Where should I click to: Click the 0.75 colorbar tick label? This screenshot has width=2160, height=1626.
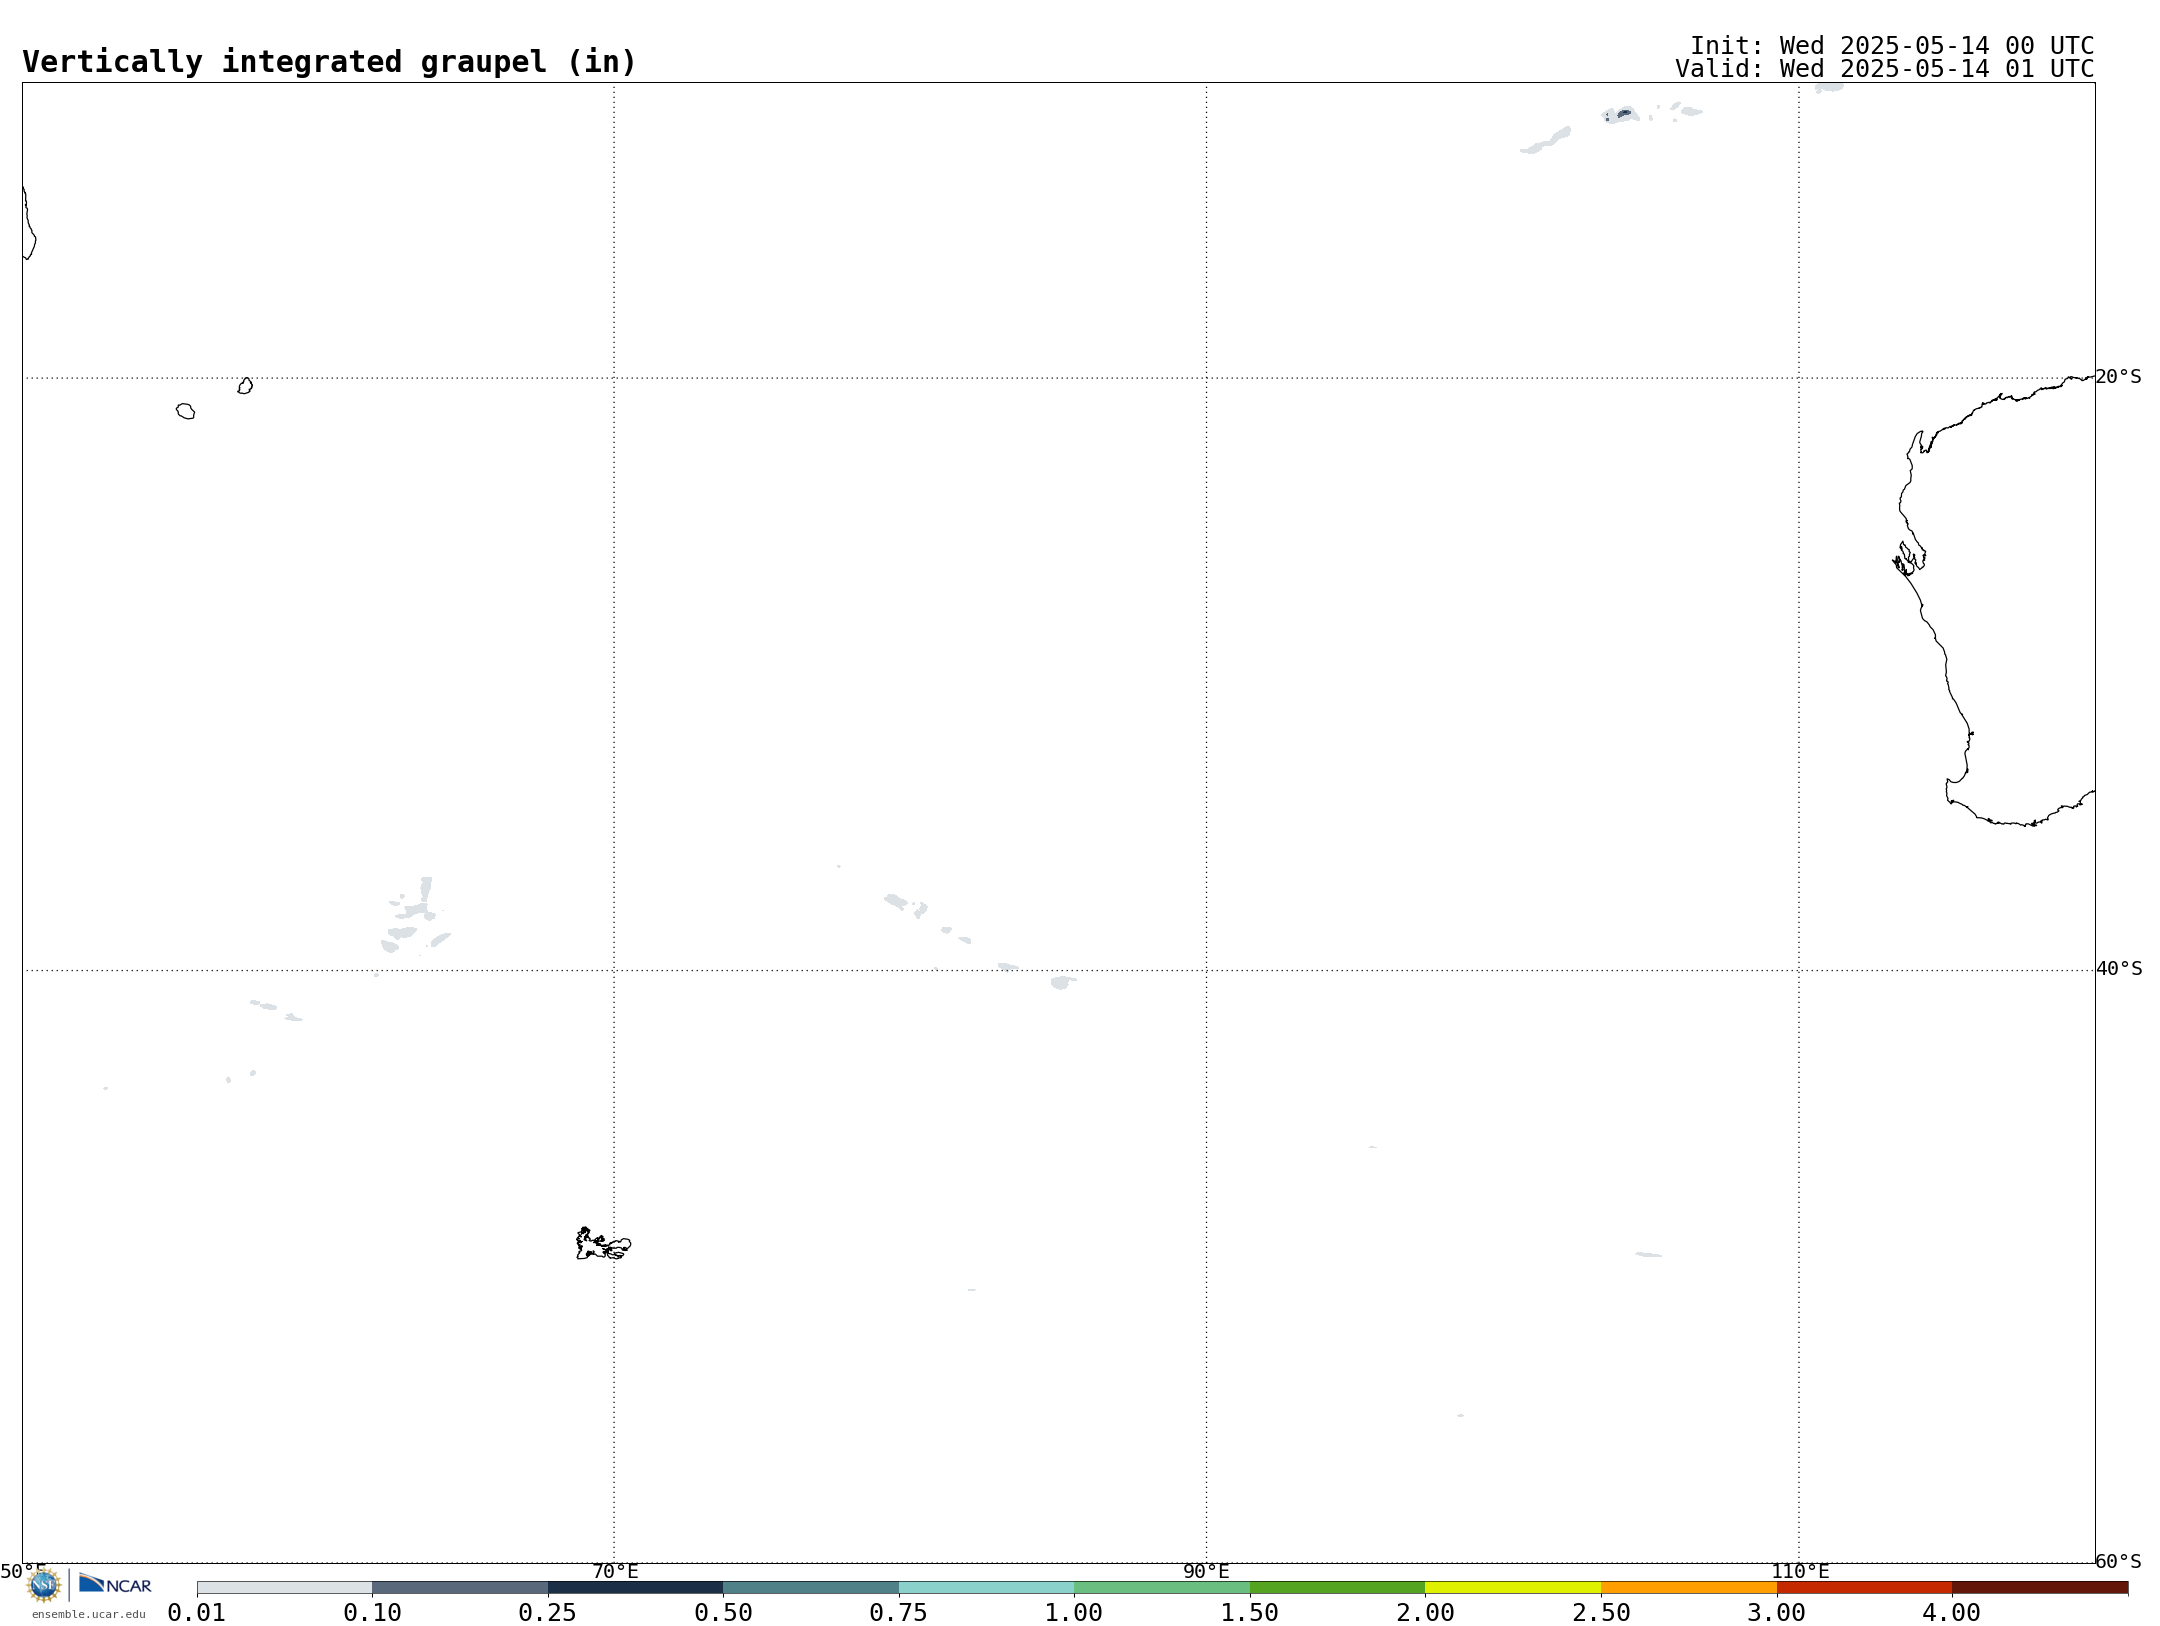coord(899,1613)
